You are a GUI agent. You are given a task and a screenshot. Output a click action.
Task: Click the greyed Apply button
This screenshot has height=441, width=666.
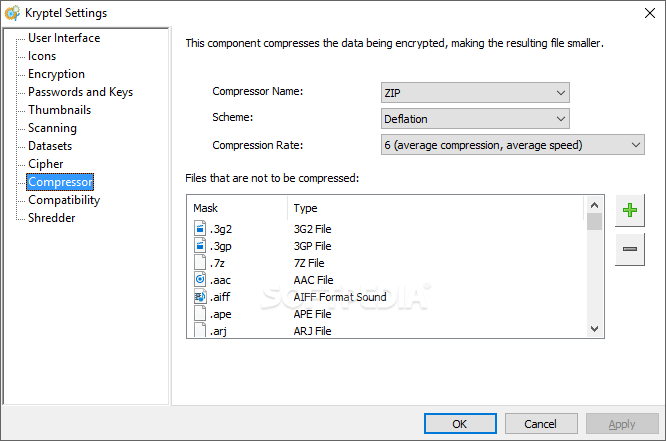622,424
